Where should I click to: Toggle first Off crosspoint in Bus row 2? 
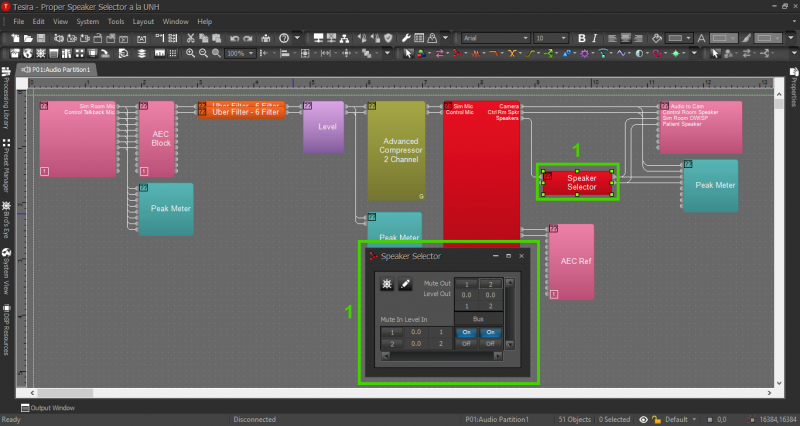pyautogui.click(x=466, y=344)
